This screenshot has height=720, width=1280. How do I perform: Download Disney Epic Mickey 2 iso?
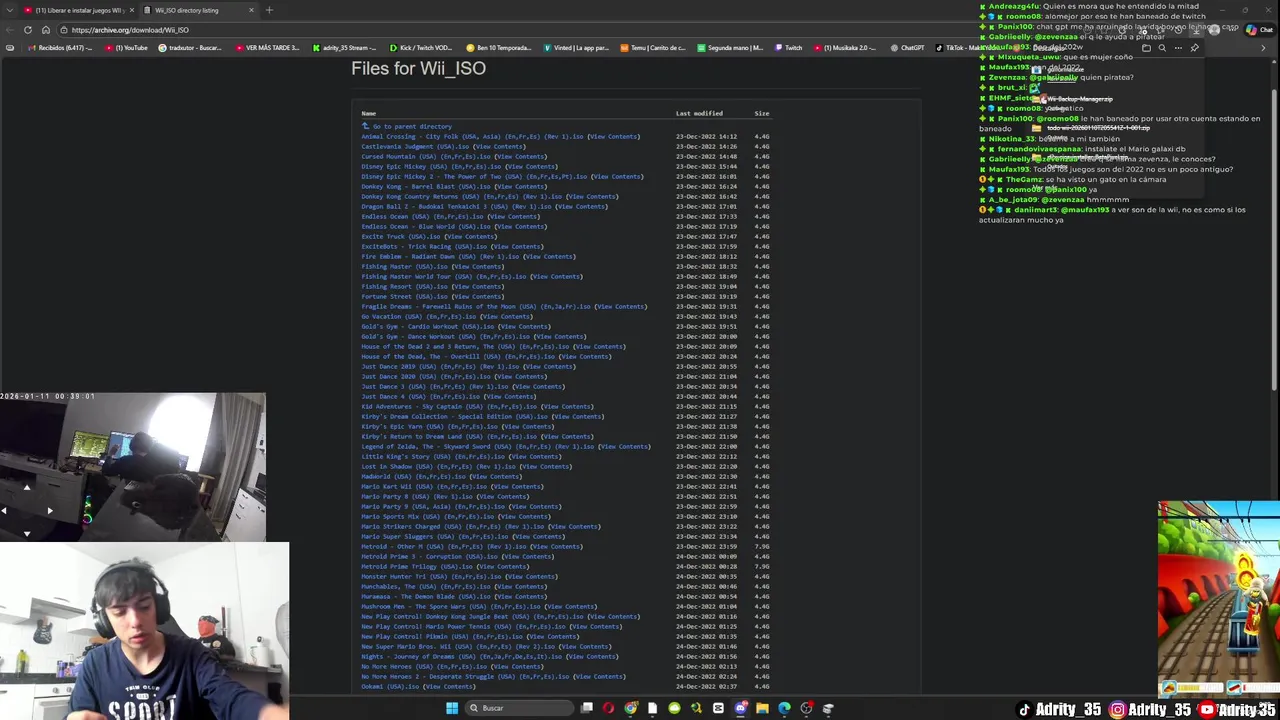coord(474,177)
